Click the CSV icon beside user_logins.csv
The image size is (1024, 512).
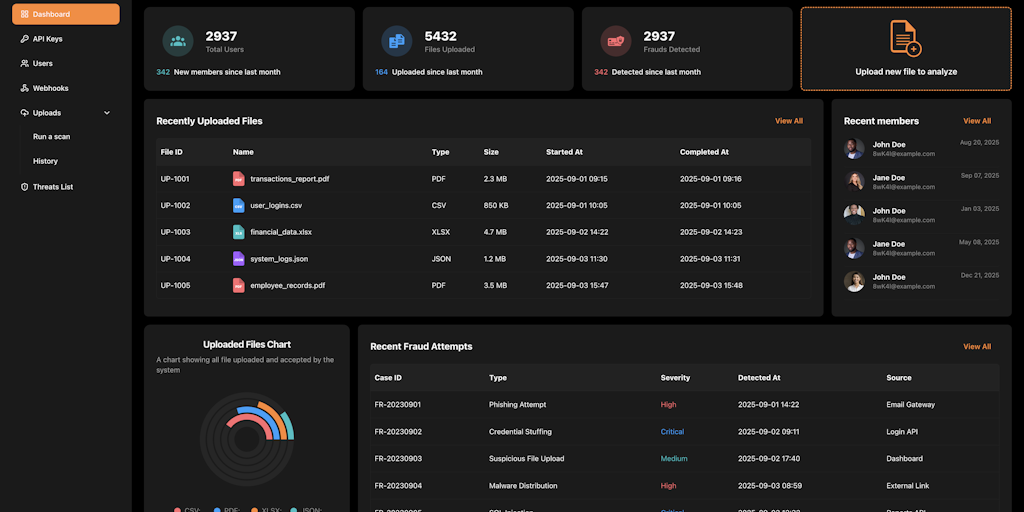coord(238,205)
